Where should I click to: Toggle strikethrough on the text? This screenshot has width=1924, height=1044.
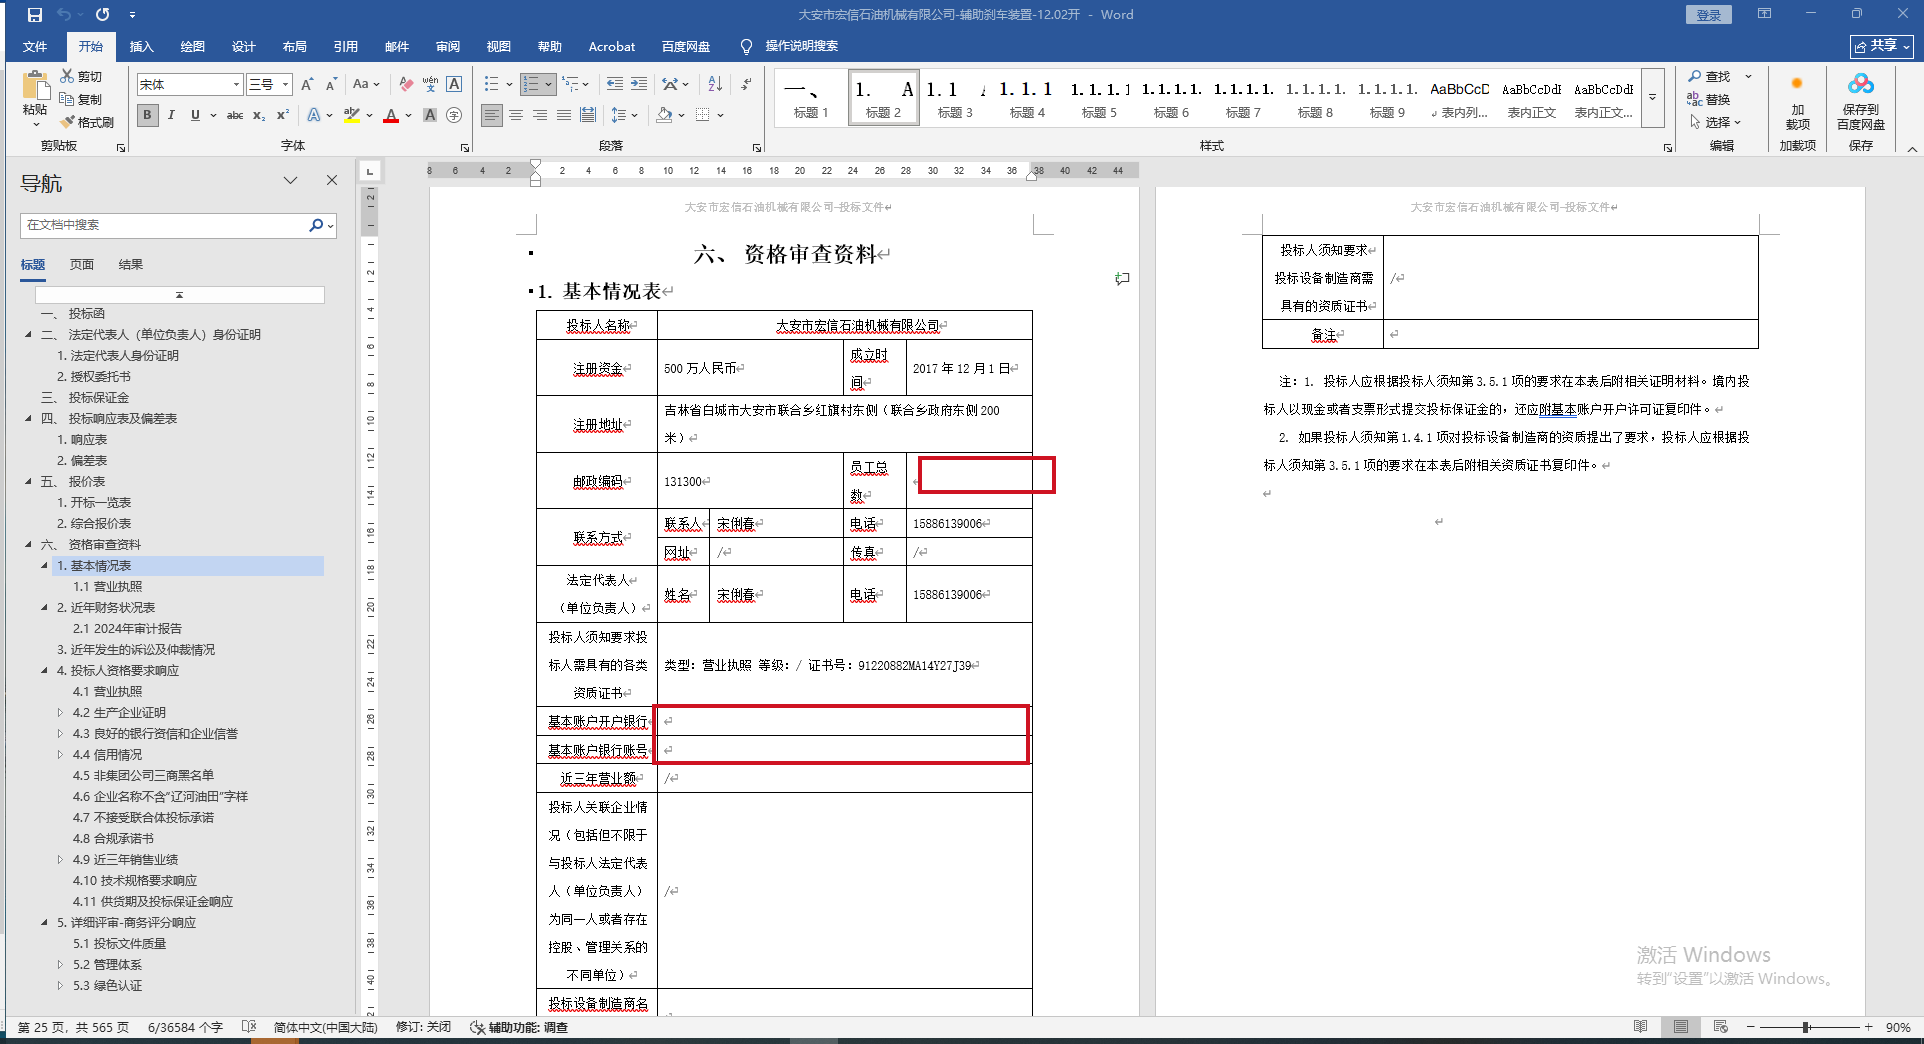click(235, 115)
